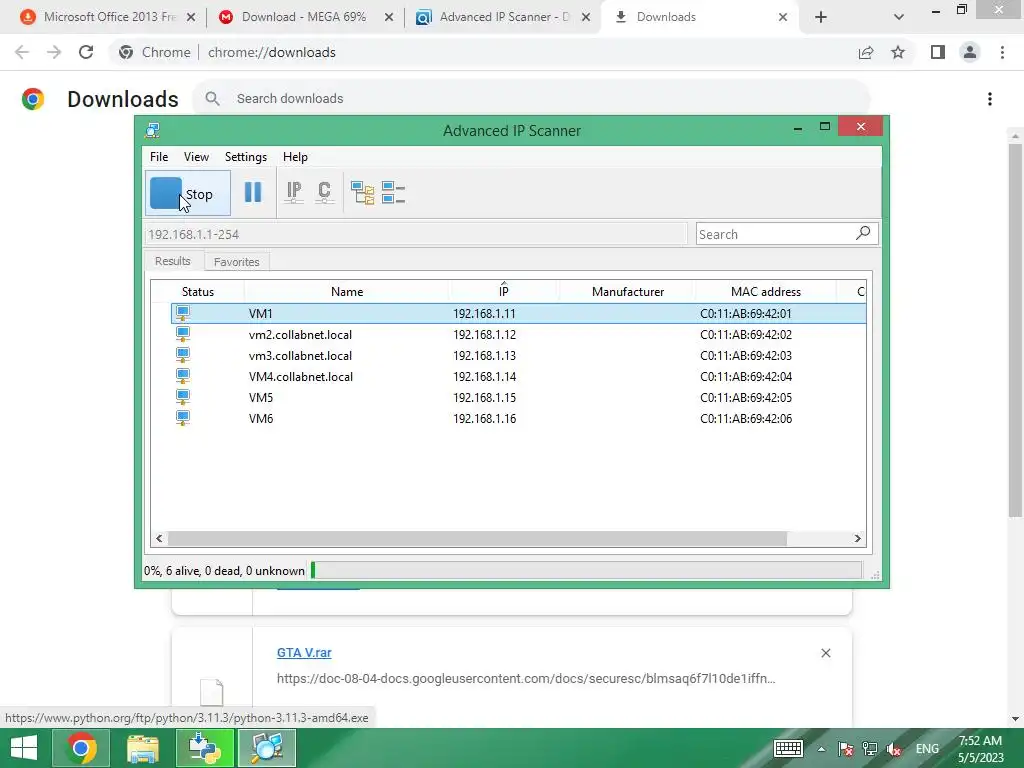The height and width of the screenshot is (768, 1024).
Task: Click the computer icon for VM6
Action: tap(183, 418)
